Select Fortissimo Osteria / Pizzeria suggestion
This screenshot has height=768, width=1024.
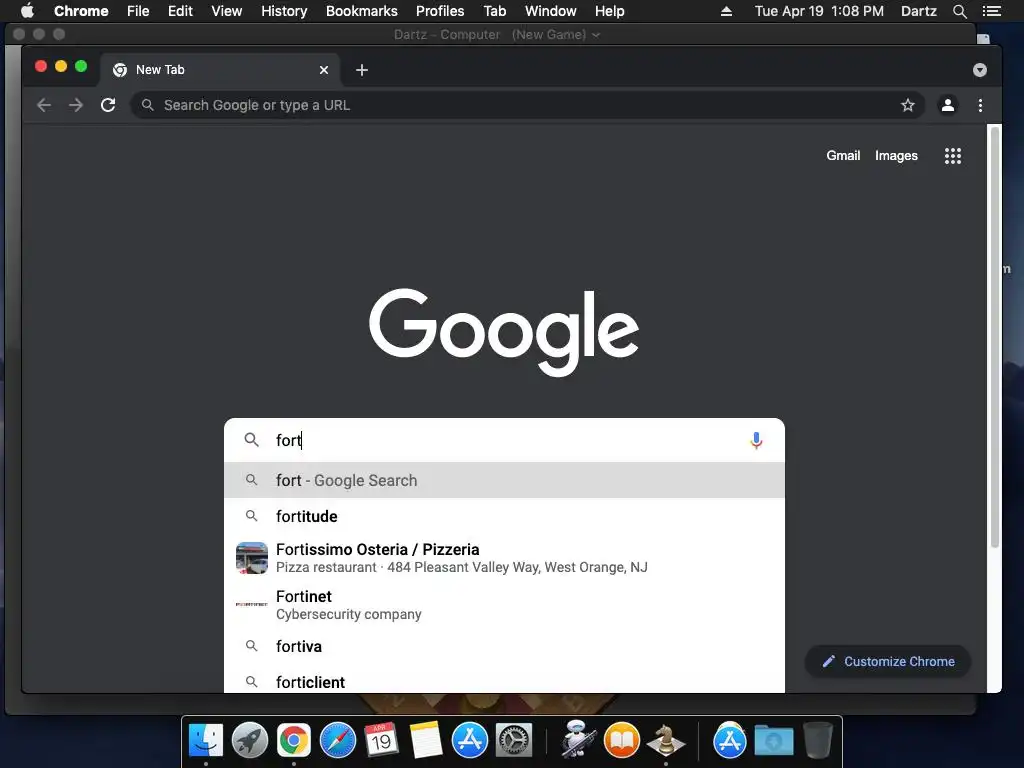504,558
